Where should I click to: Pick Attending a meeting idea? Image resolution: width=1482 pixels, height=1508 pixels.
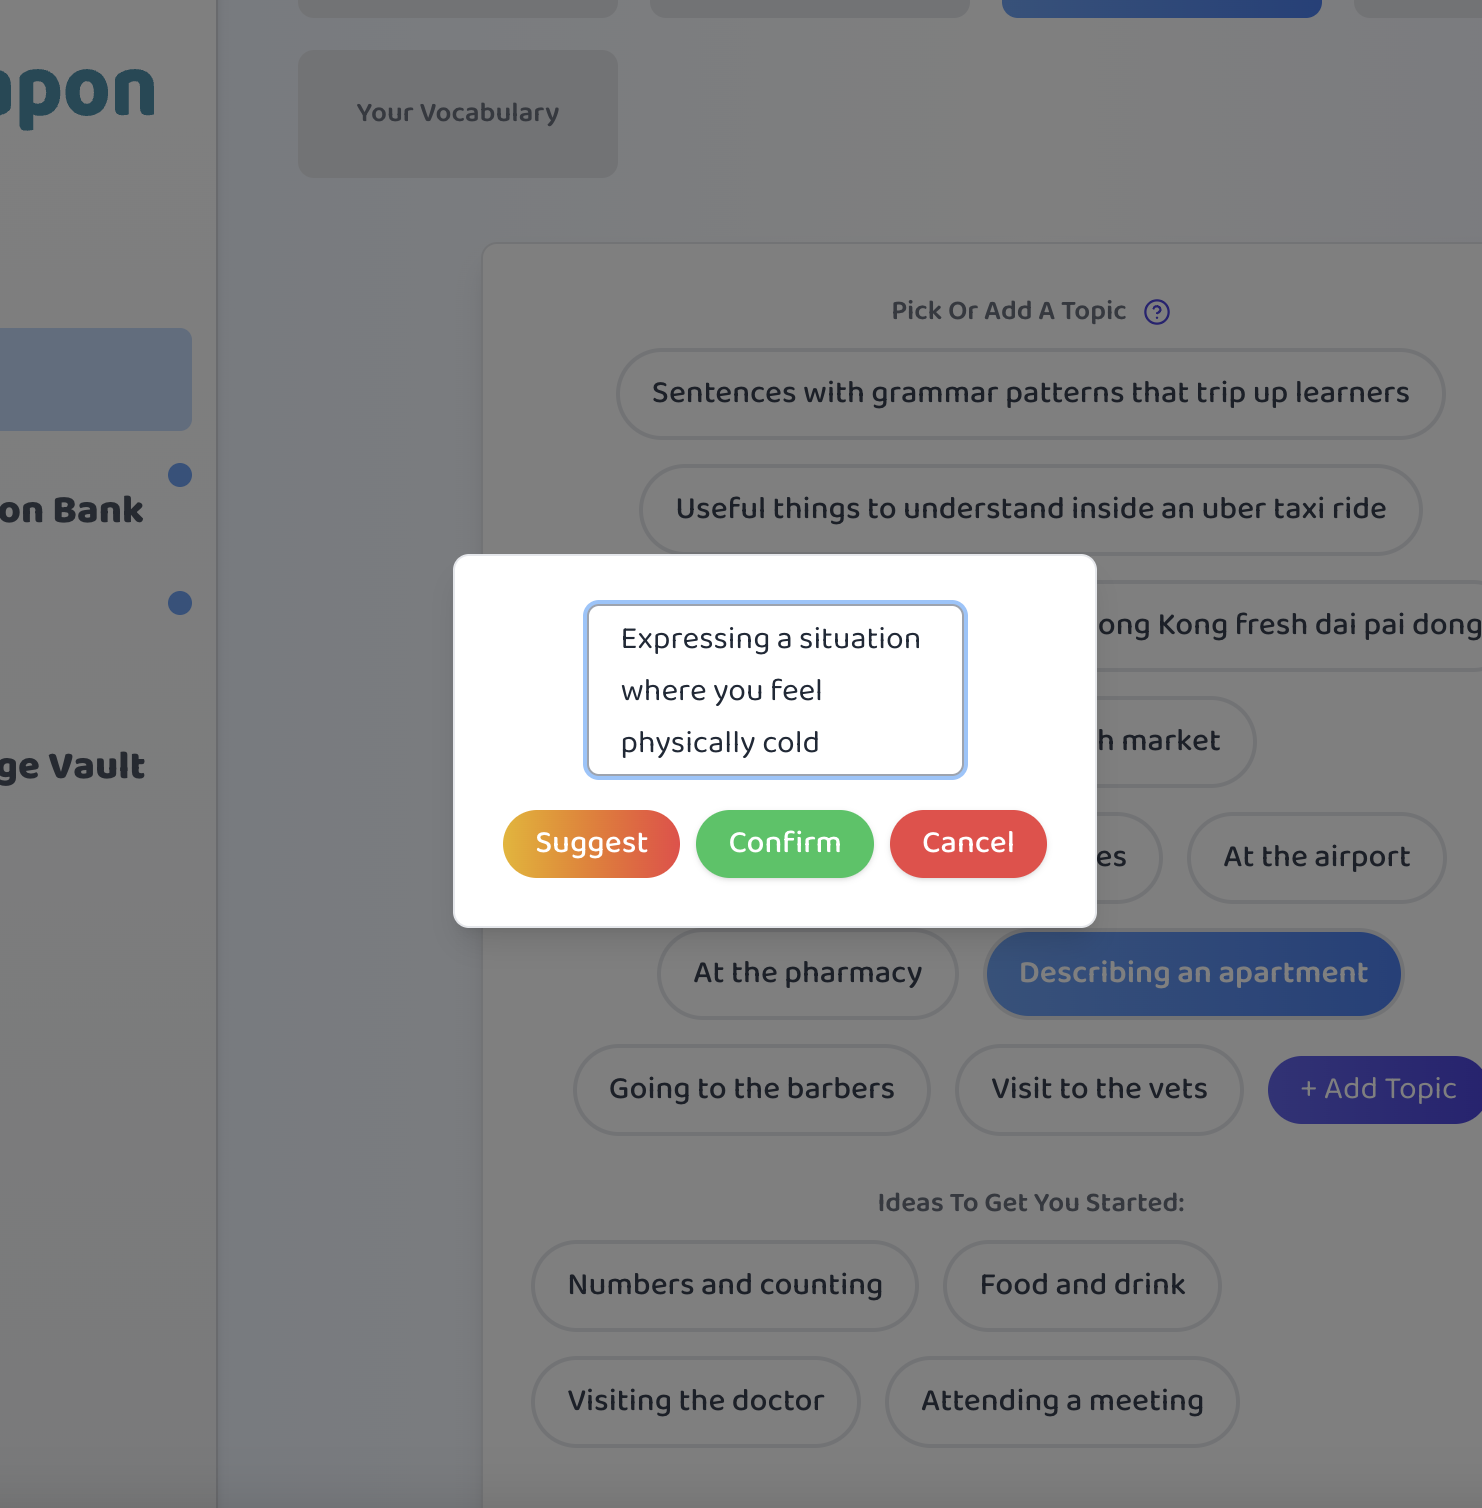click(x=1062, y=1401)
